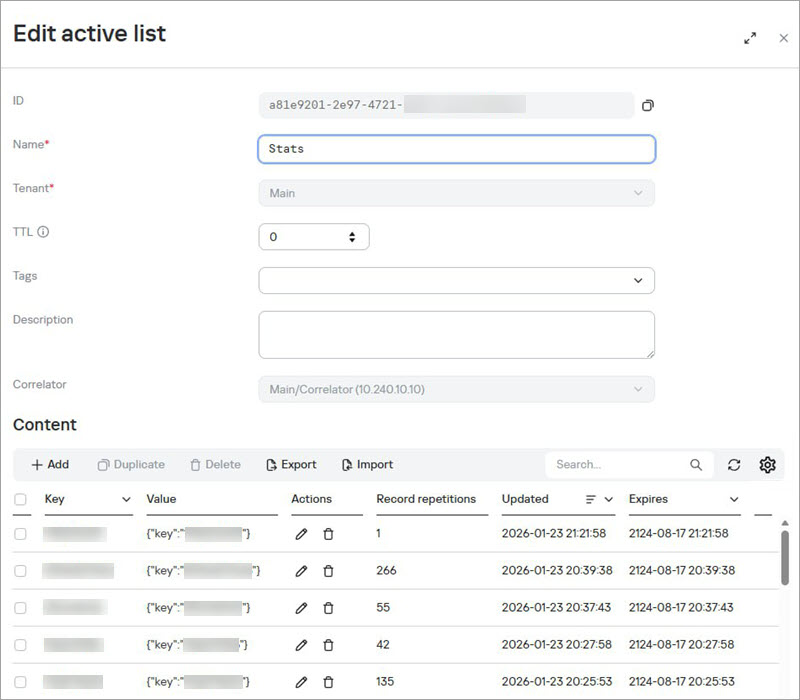Check the row updated 20:37:43

pos(20,608)
